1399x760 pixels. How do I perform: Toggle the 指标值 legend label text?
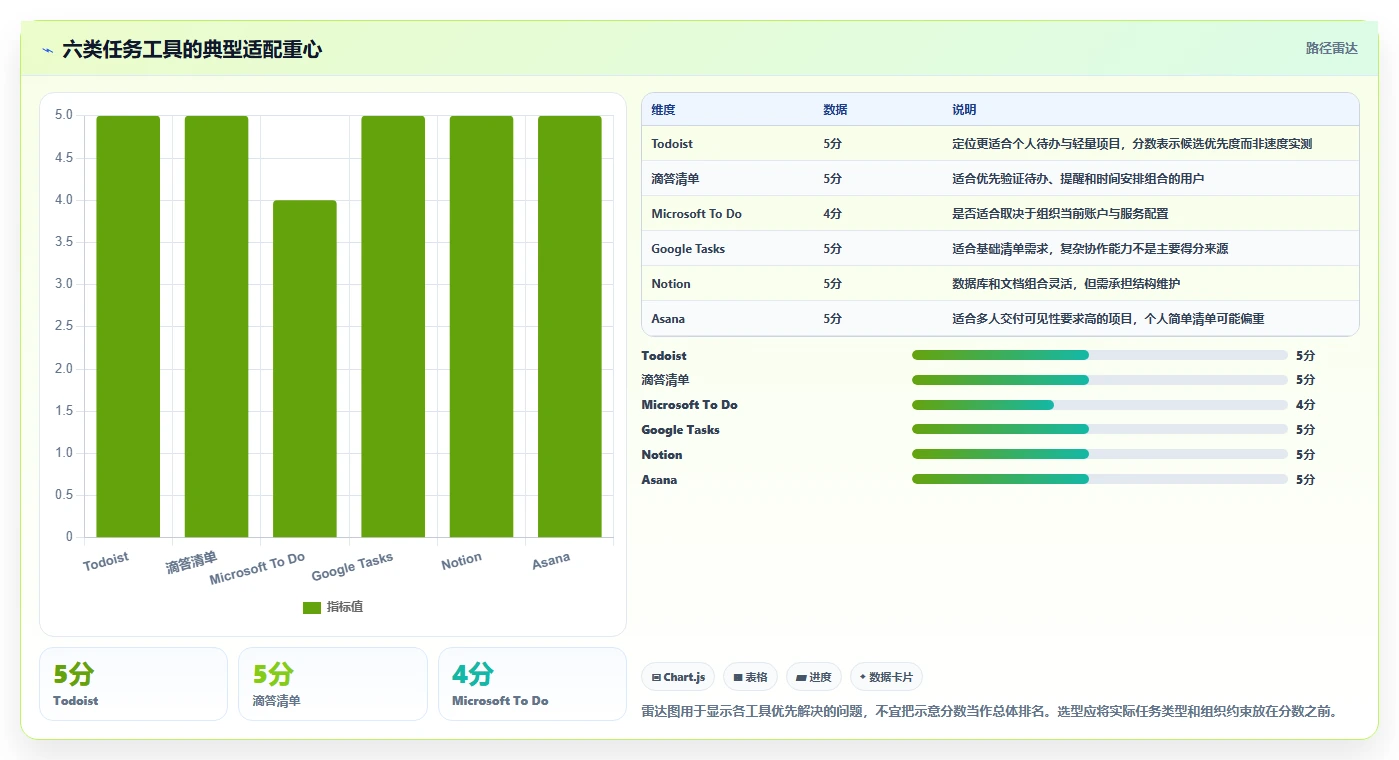tap(345, 607)
